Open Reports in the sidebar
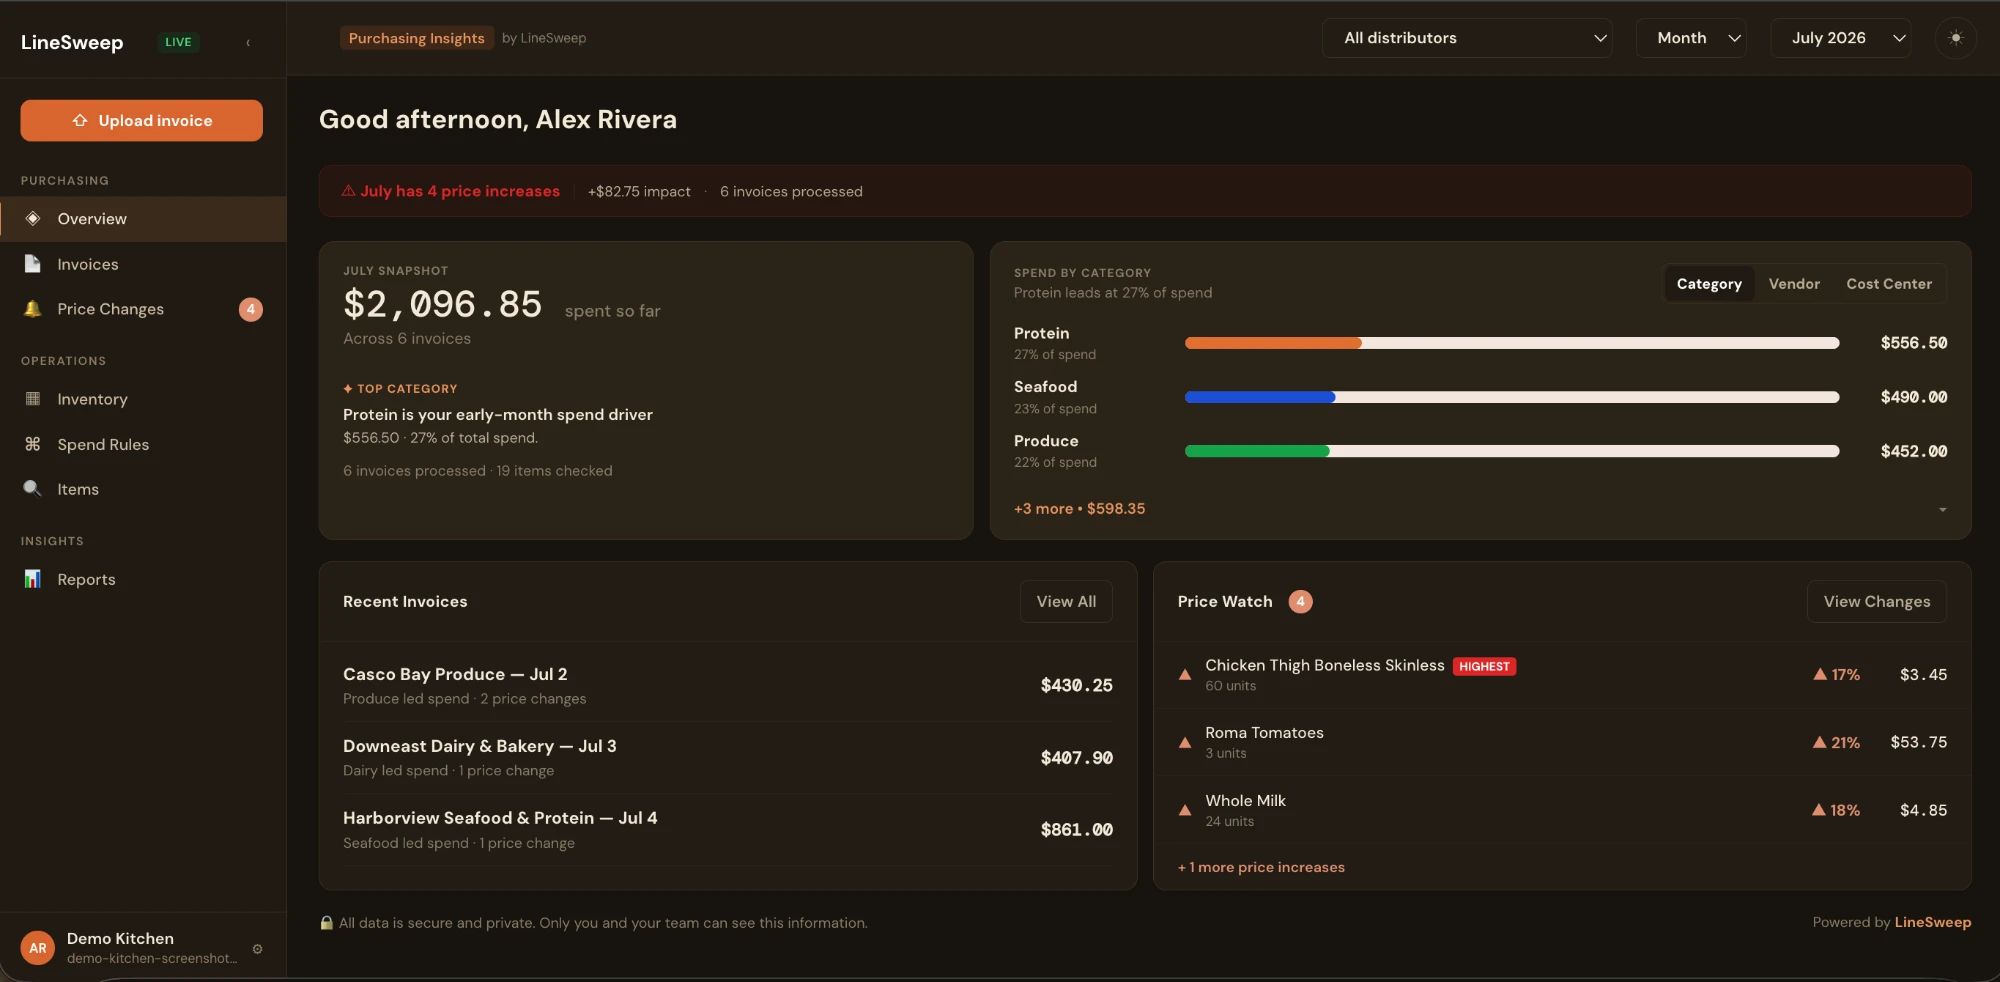 click(143, 579)
